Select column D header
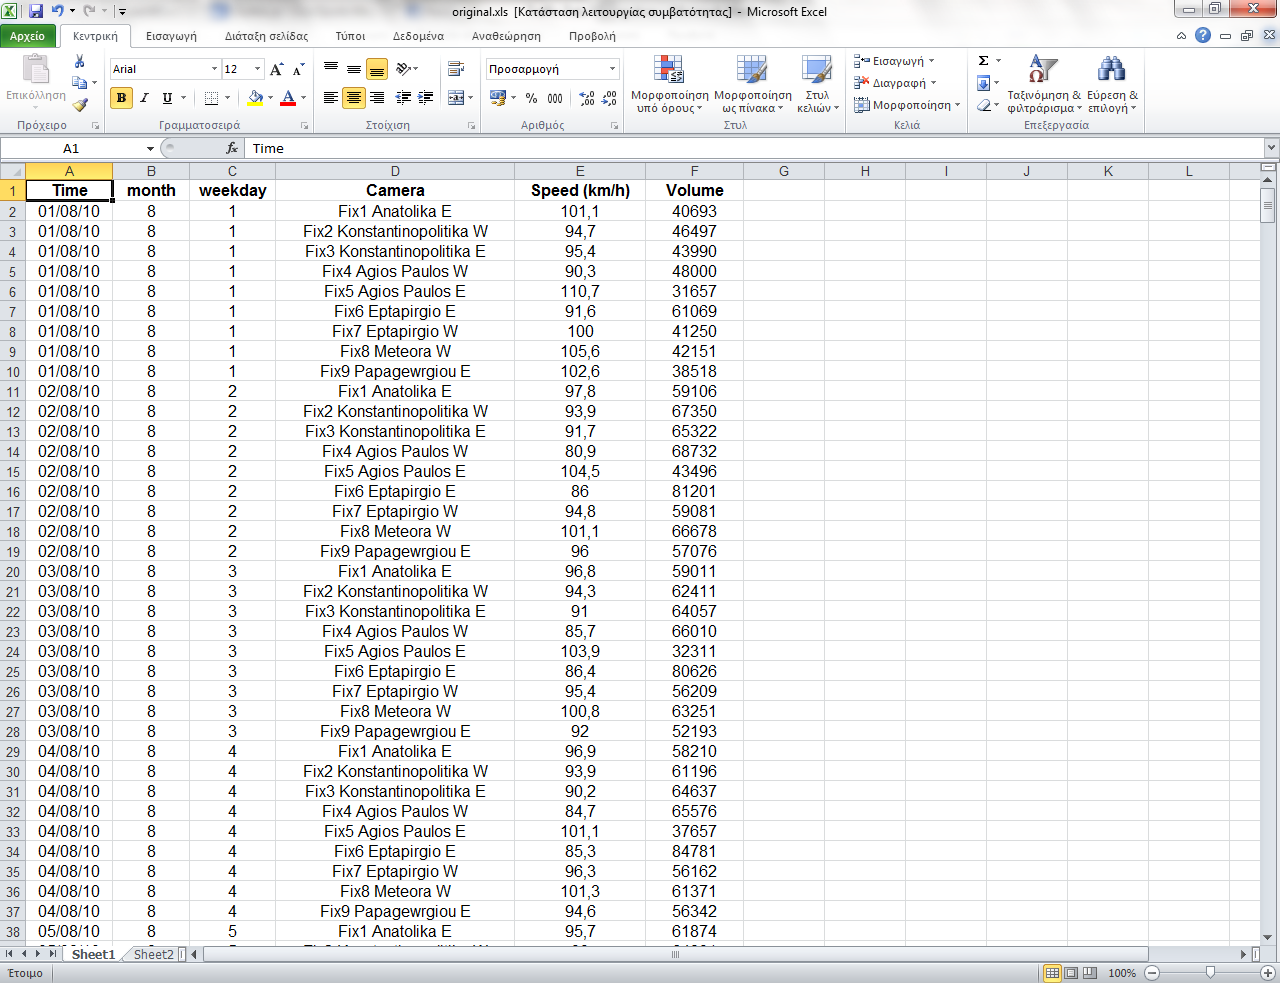Image resolution: width=1280 pixels, height=983 pixels. pos(395,171)
